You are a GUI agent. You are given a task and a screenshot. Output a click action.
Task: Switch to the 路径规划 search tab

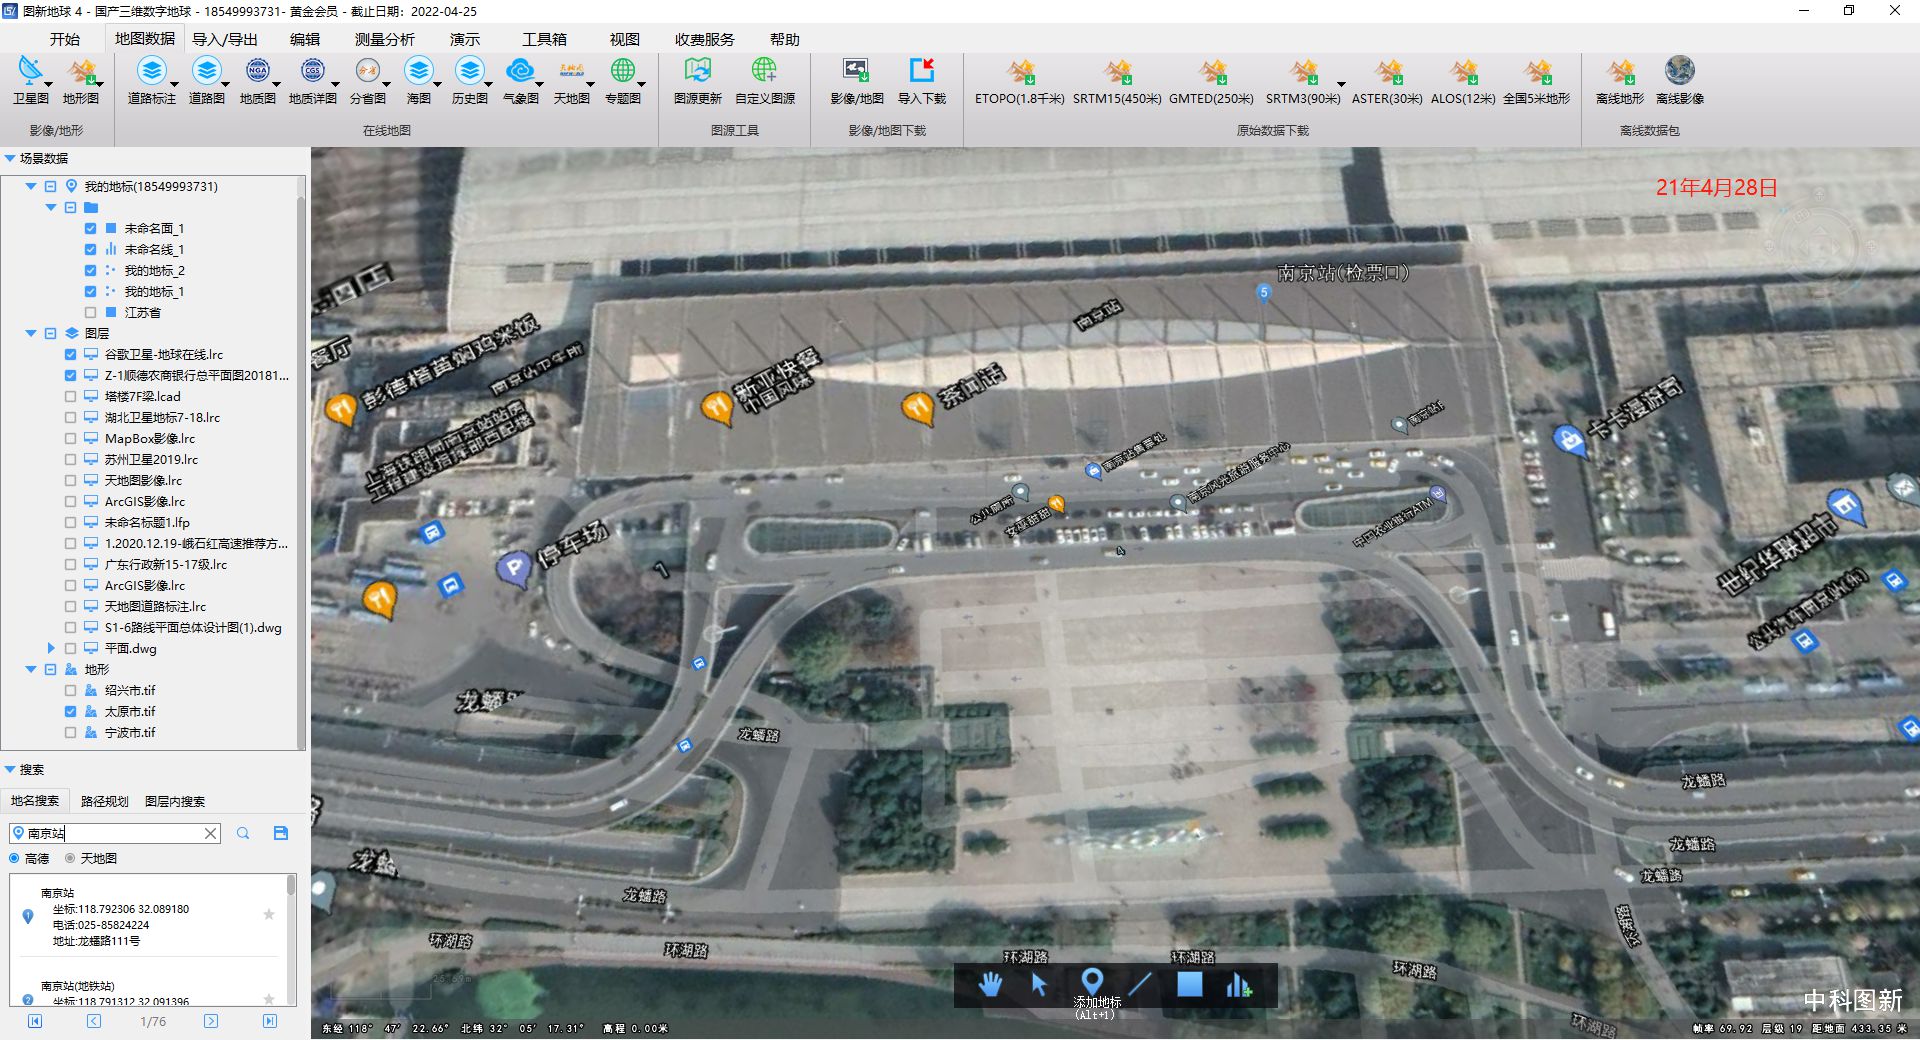(105, 801)
